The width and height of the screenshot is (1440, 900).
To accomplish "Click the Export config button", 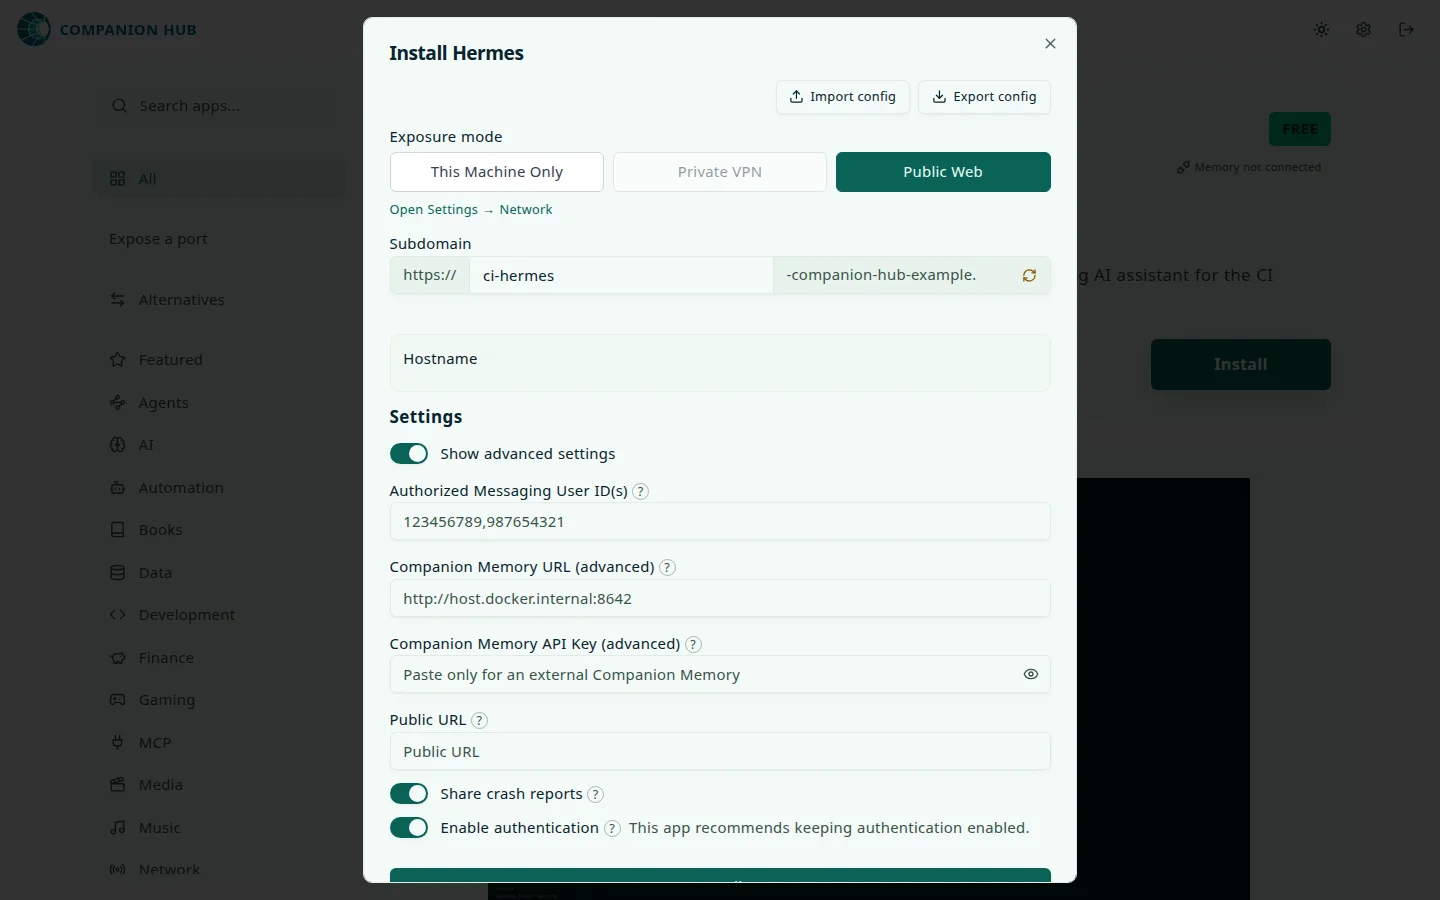I will pos(984,97).
